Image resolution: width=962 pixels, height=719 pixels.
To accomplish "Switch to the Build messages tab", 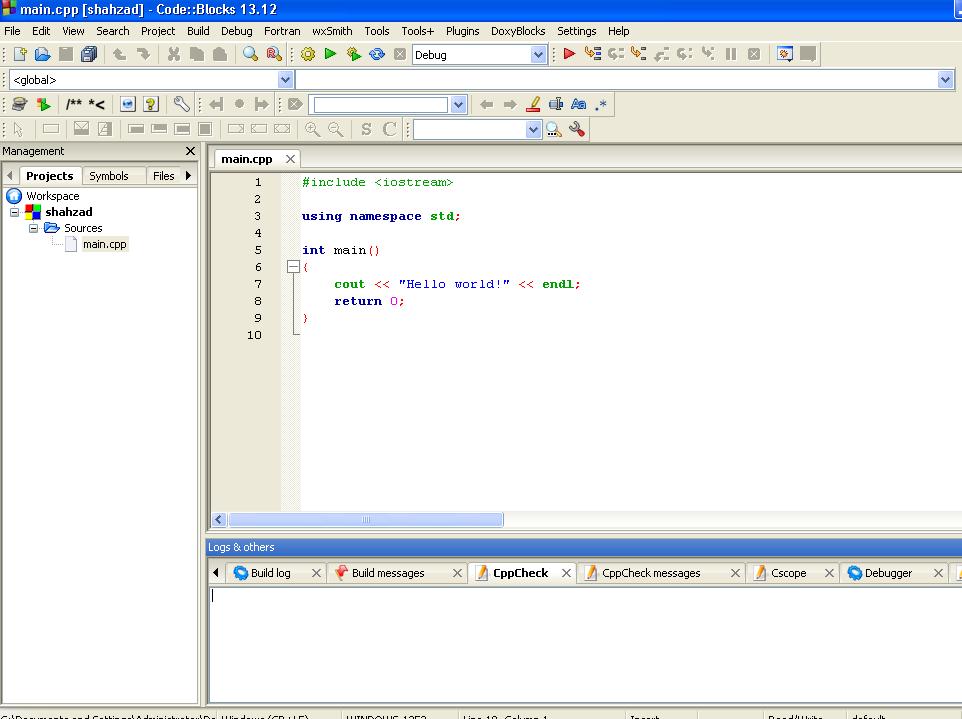I will pos(388,573).
